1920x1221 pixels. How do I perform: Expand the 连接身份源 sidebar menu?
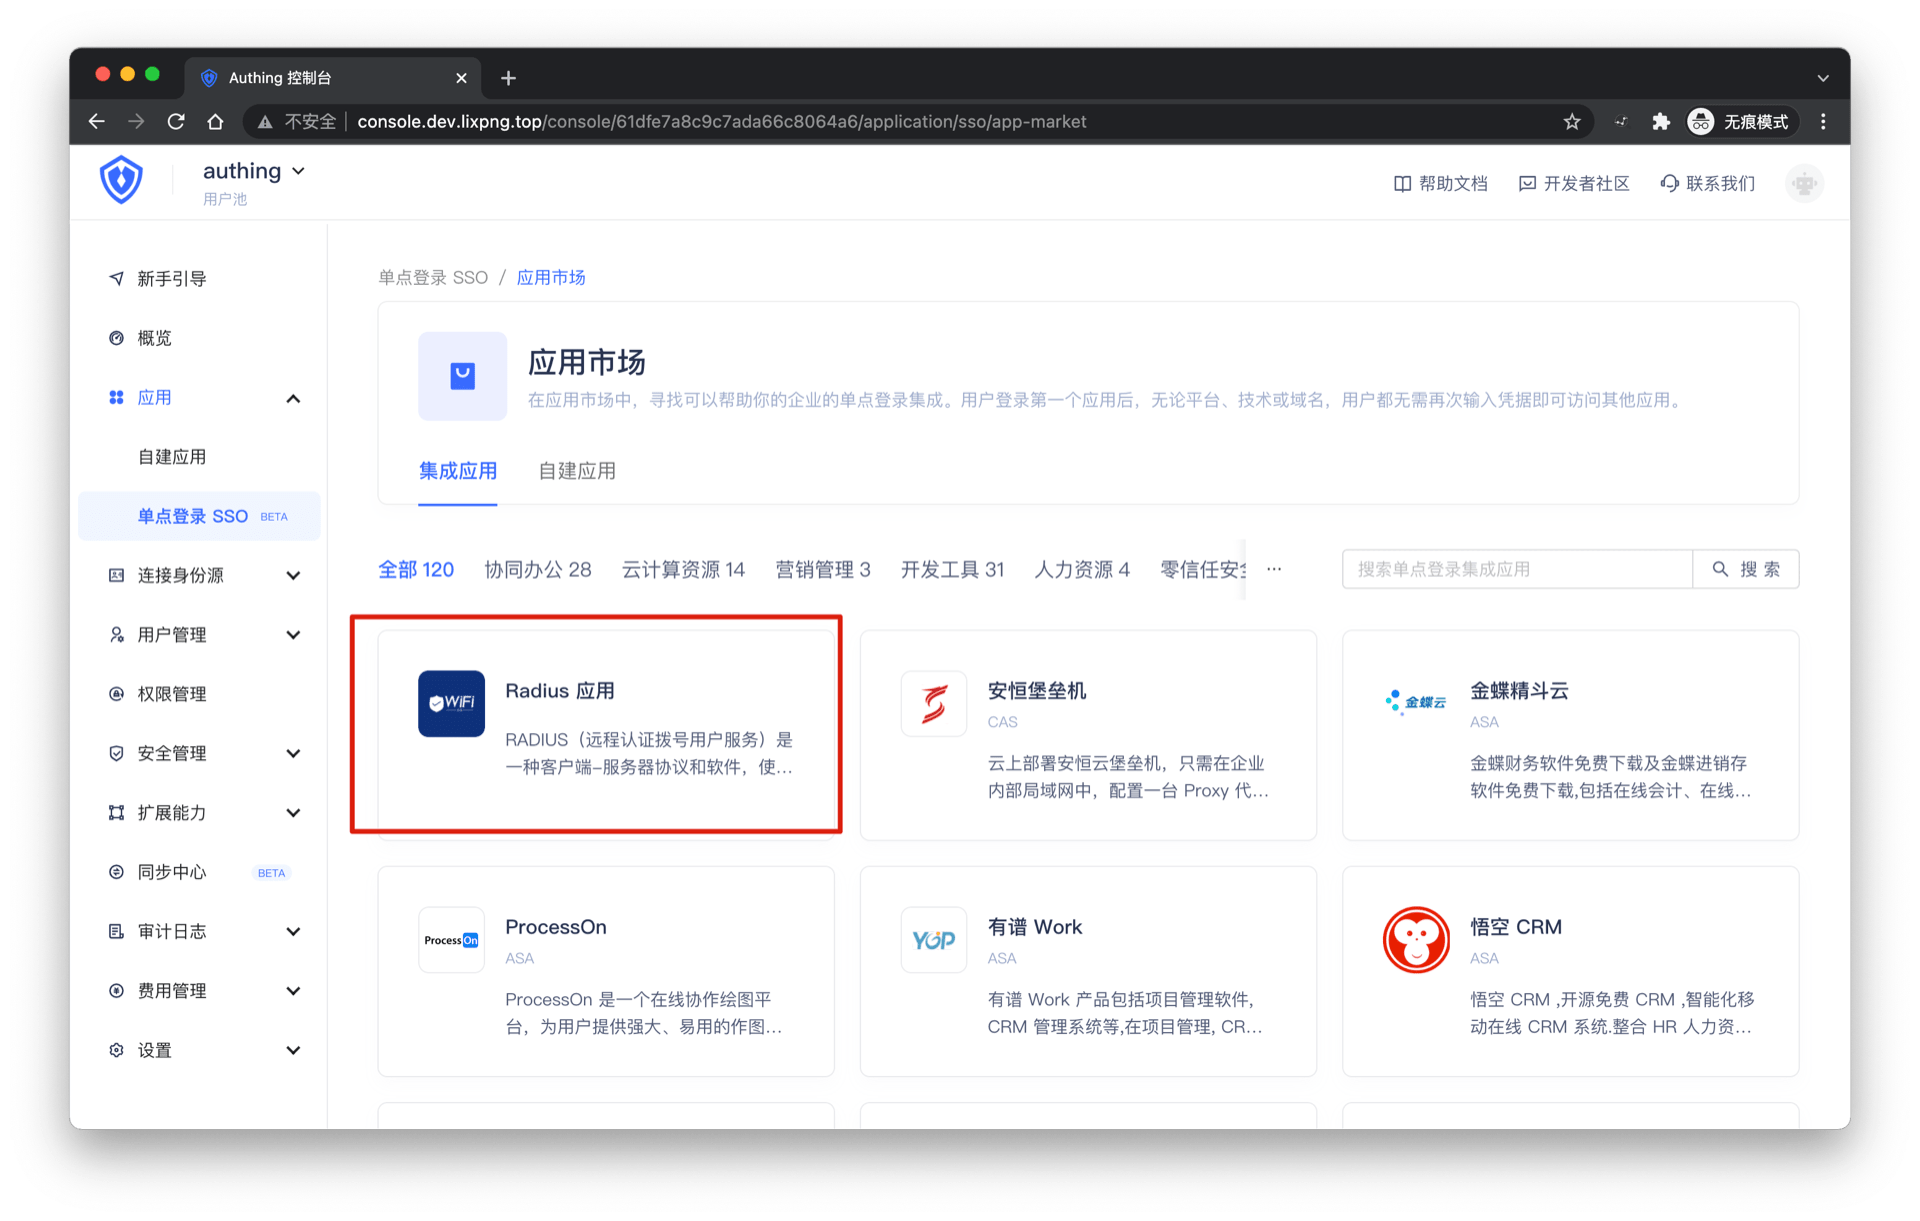(293, 575)
